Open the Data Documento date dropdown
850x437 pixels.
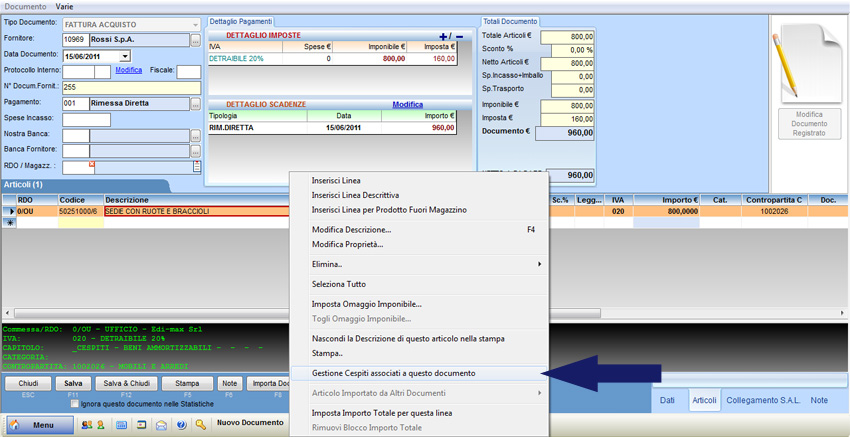124,56
